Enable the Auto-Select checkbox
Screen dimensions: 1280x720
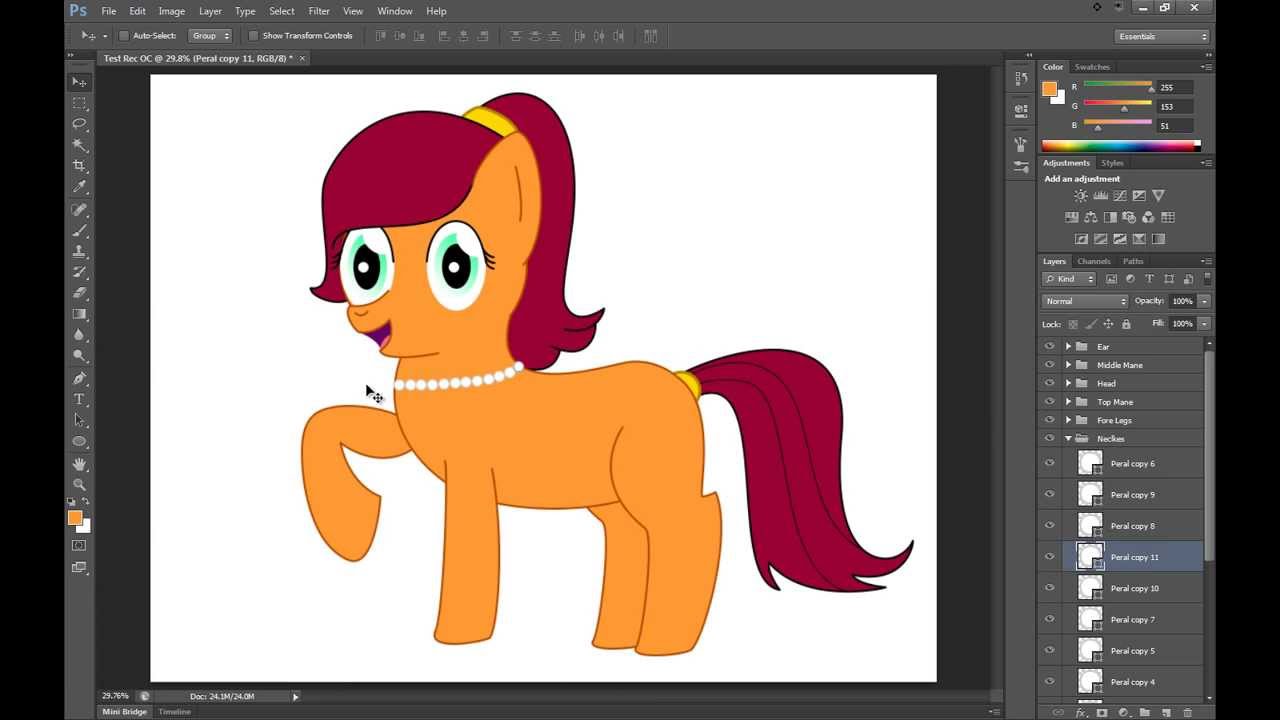coord(124,36)
